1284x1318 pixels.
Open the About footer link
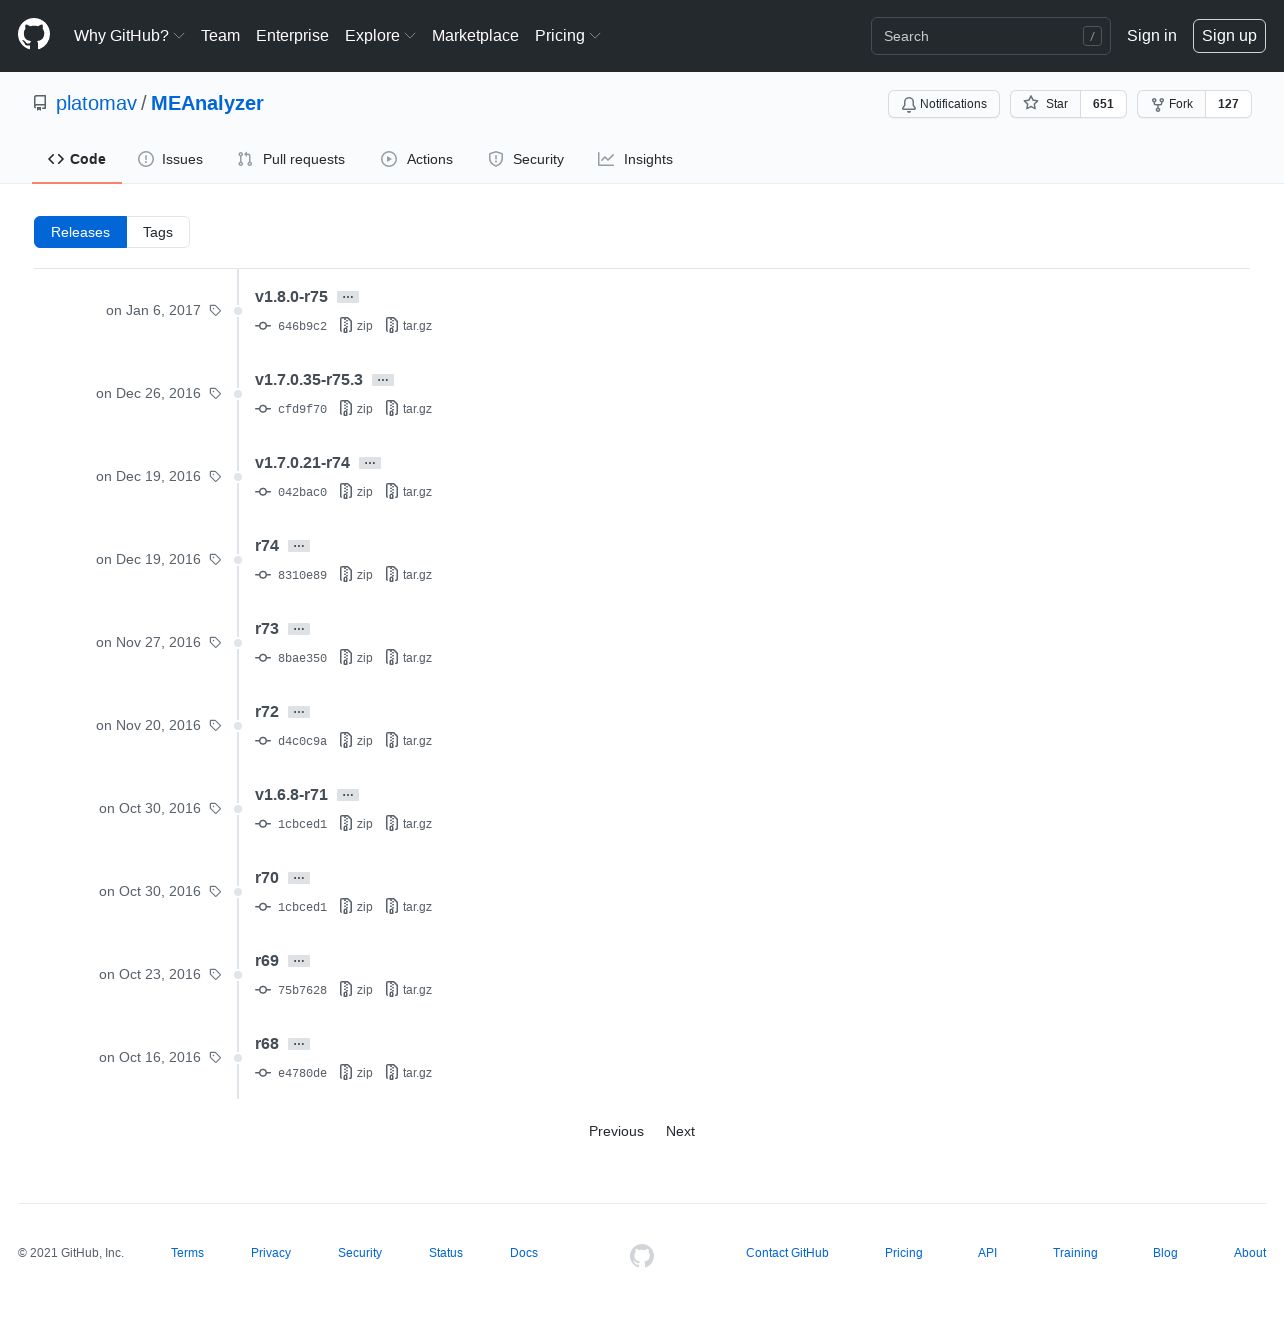click(1250, 1253)
